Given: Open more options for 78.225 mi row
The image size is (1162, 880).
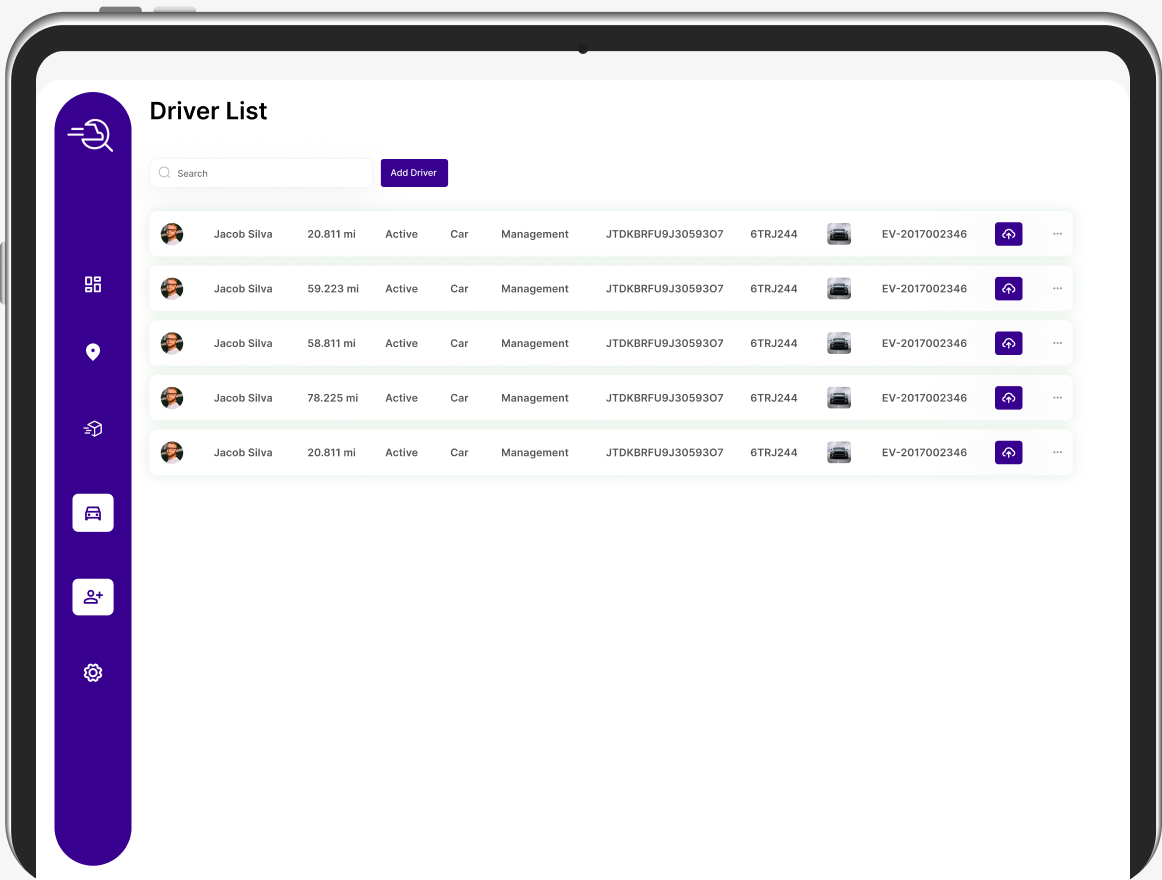Looking at the screenshot, I should click(x=1058, y=398).
